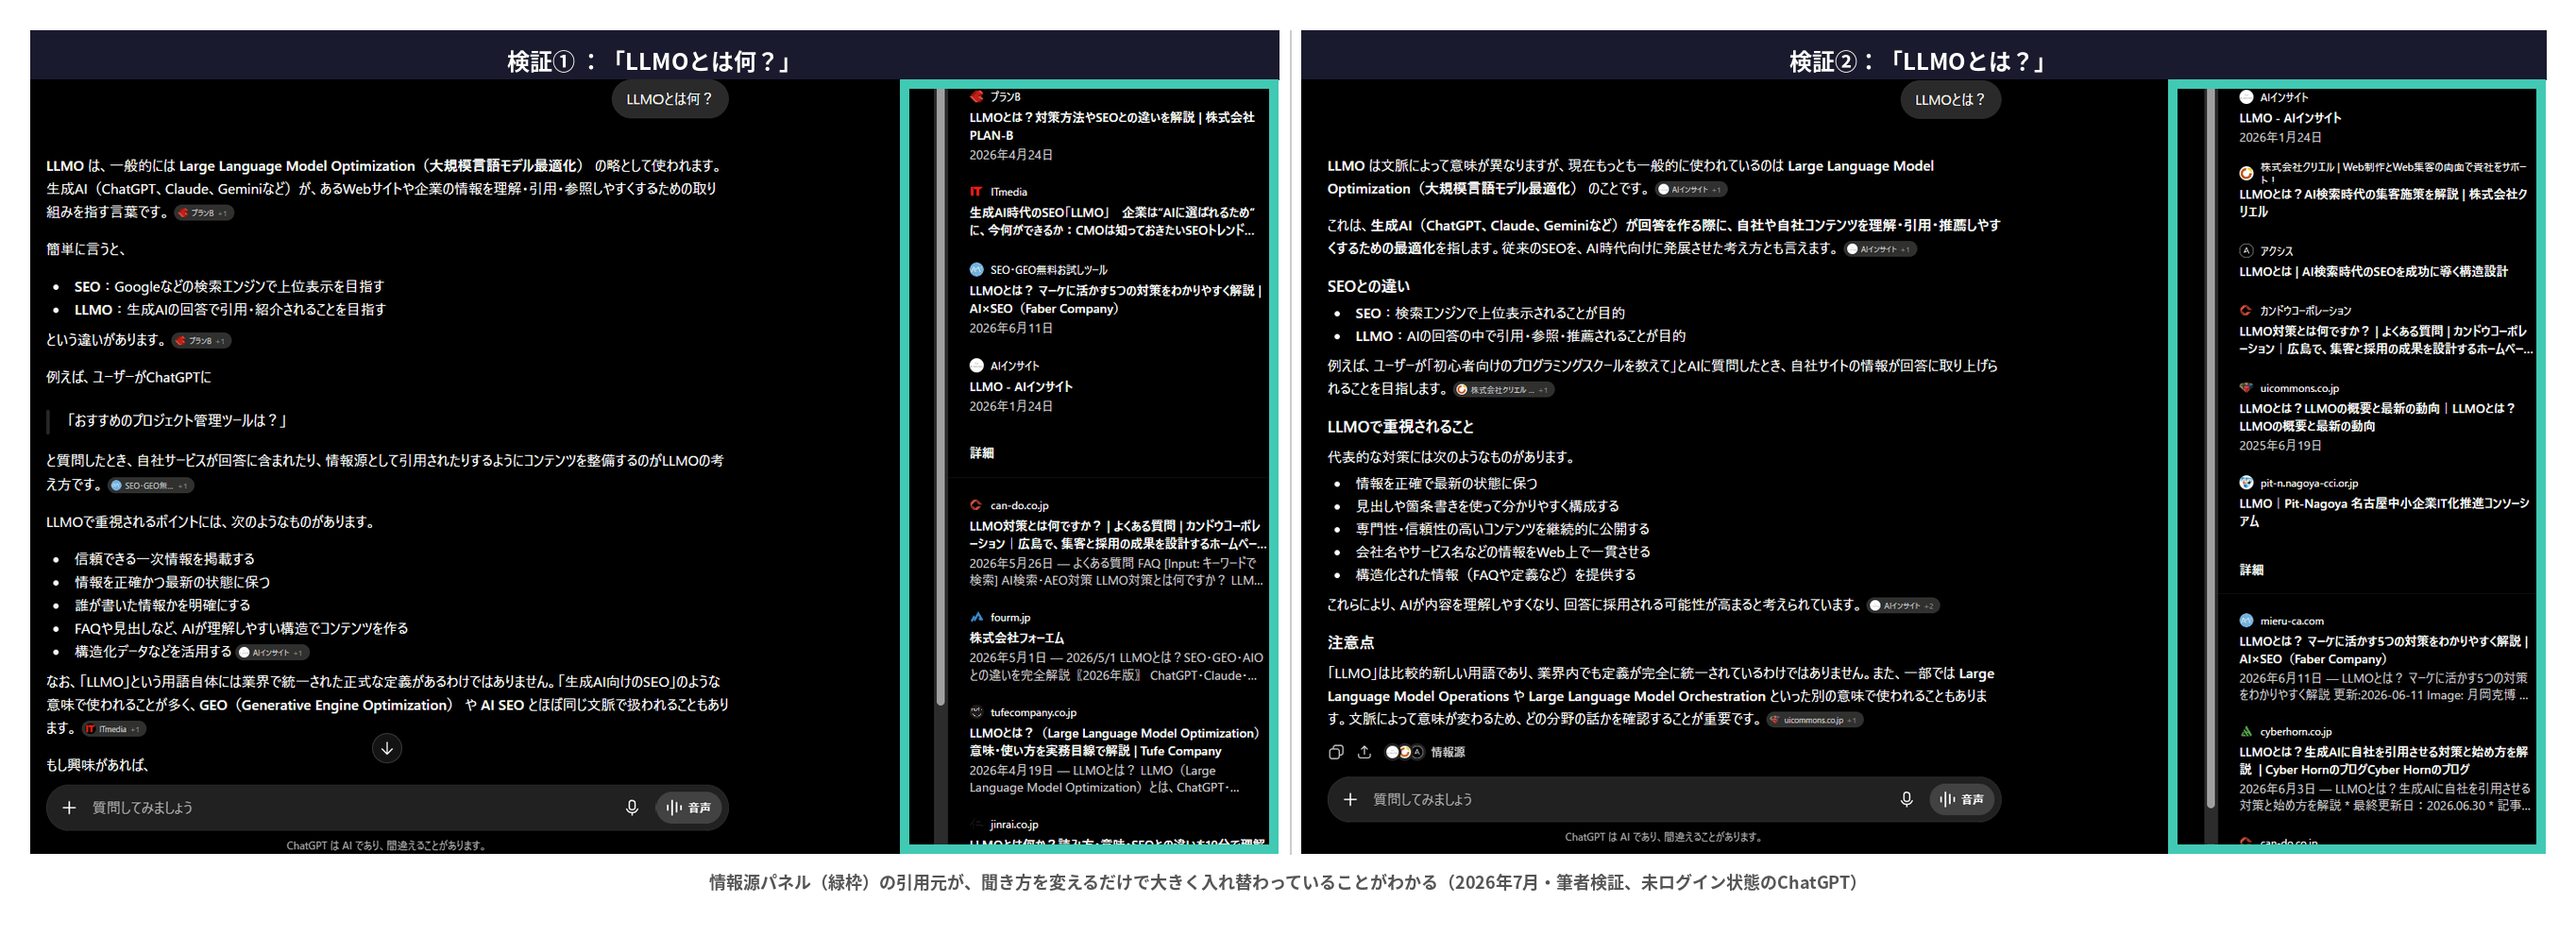Click the LLMOで重視されること heading in 検証②
The image size is (2576, 937).
pyautogui.click(x=1400, y=427)
